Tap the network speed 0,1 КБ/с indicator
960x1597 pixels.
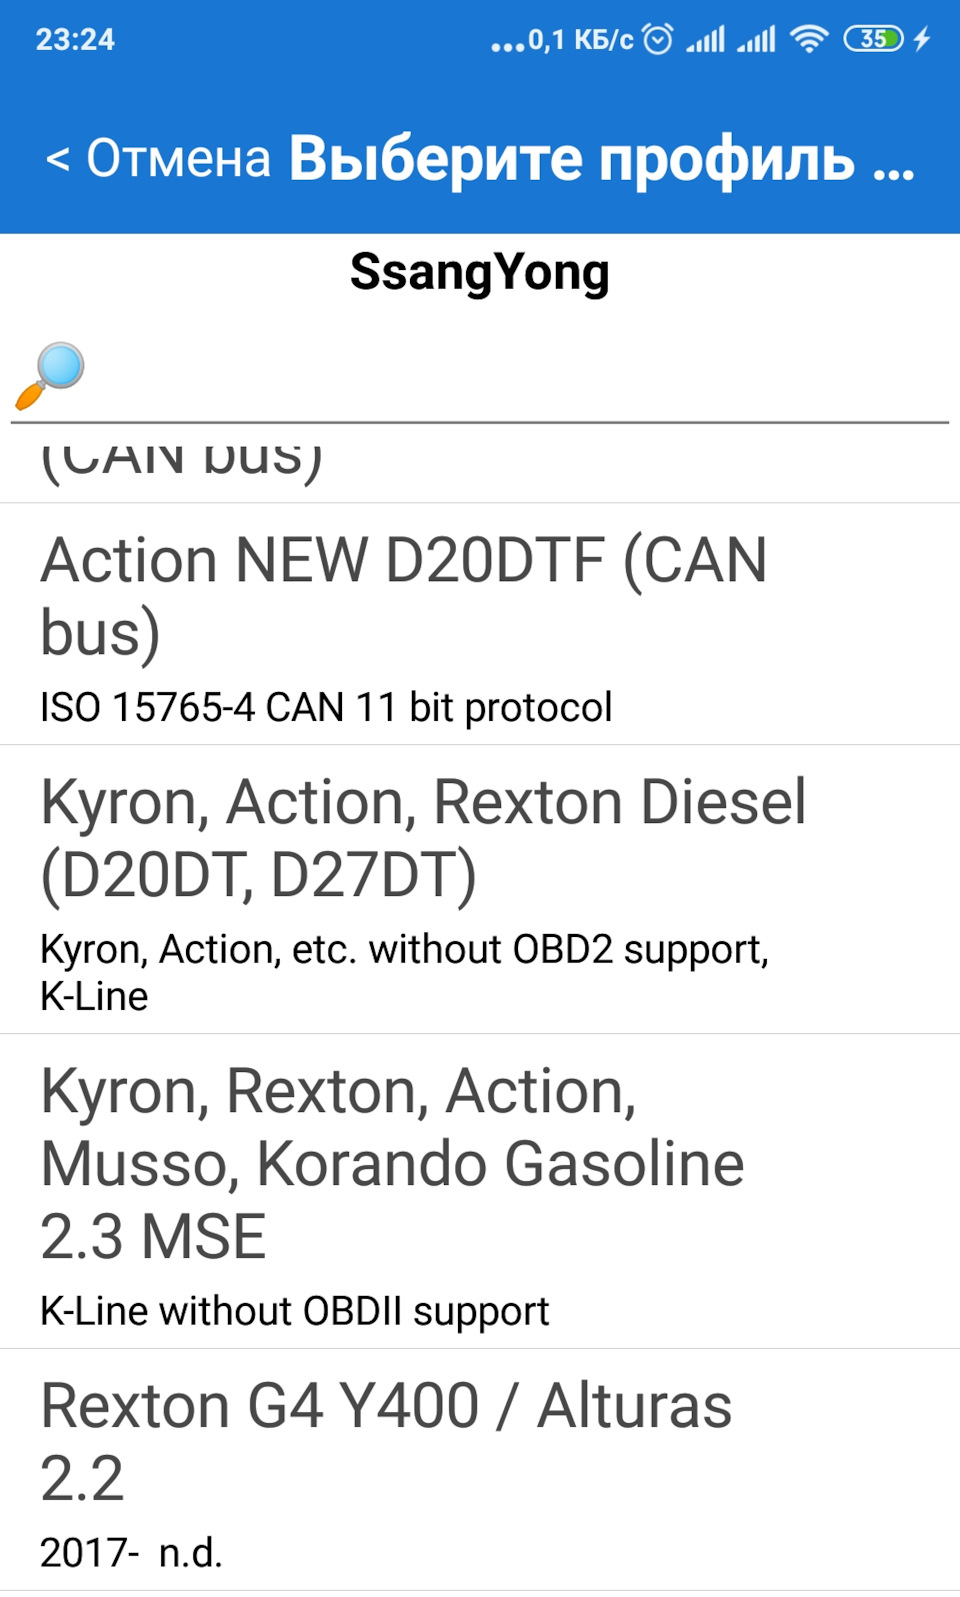coord(579,39)
